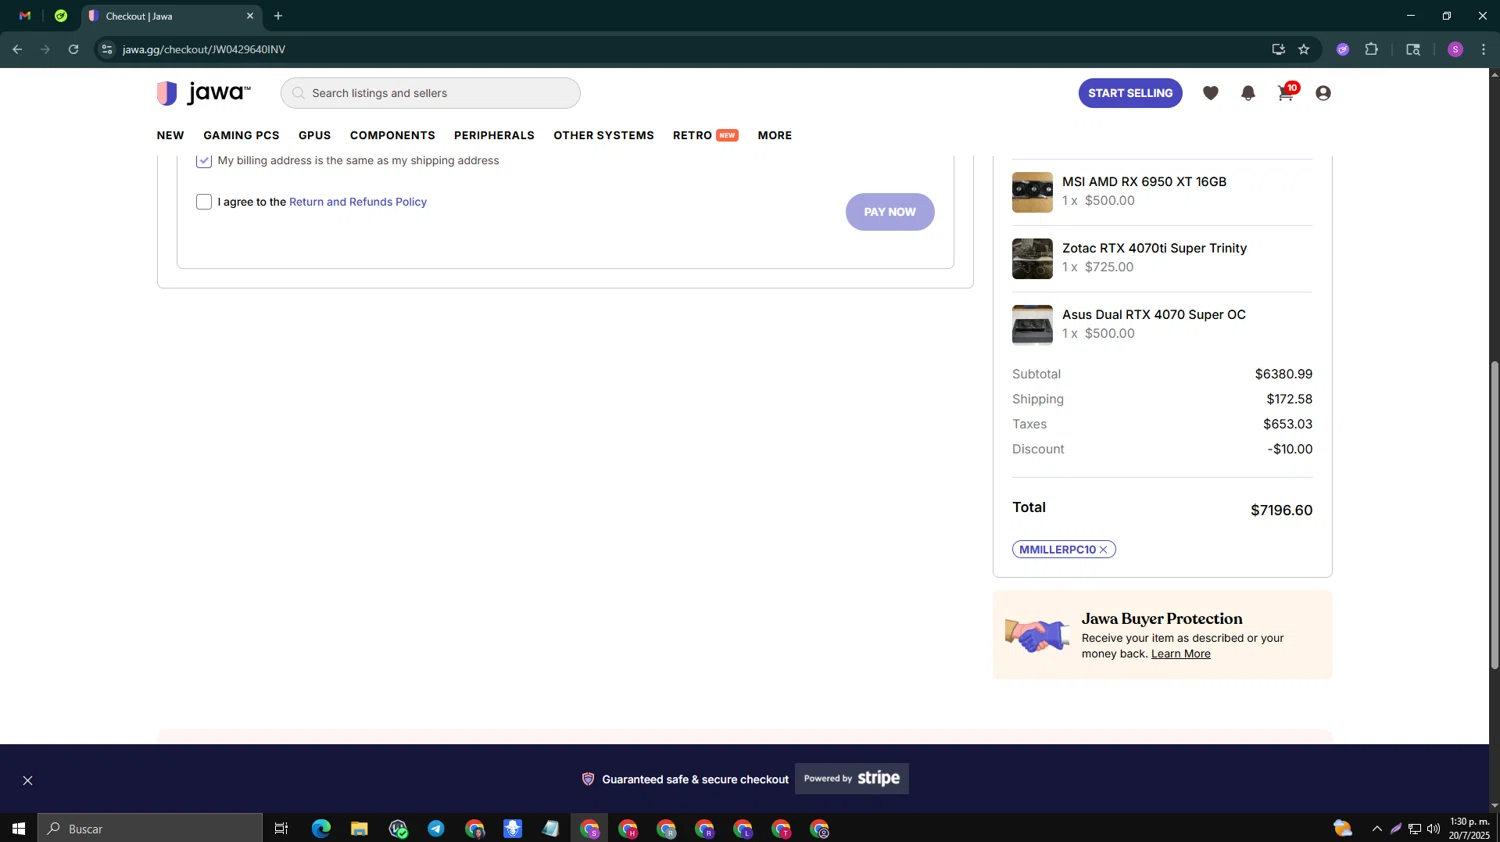Click the Subtotal value $6380.99

[x=1284, y=374]
